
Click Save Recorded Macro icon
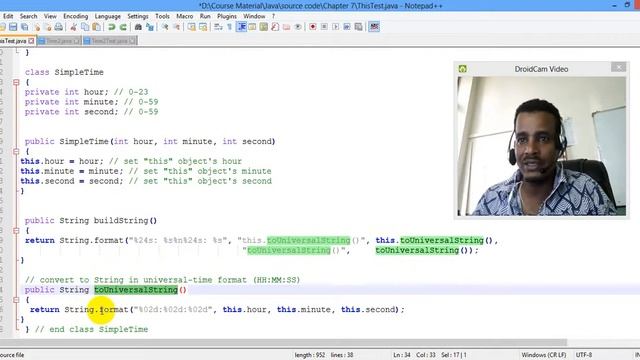[x=358, y=27]
